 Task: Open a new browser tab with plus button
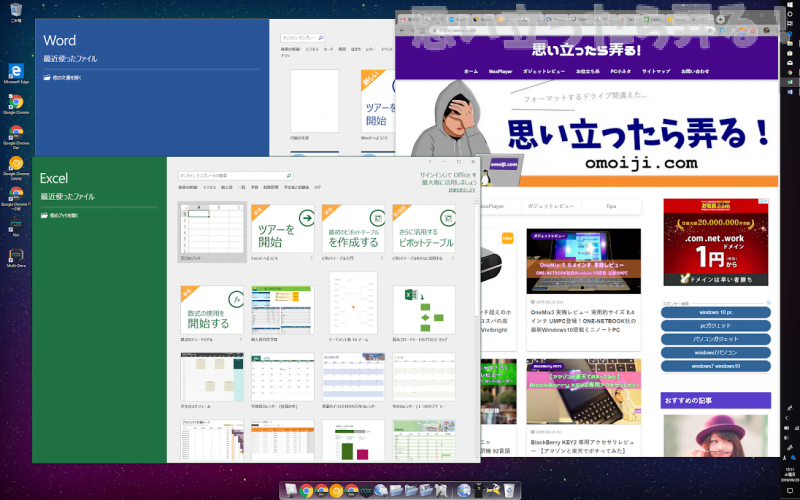(720, 19)
